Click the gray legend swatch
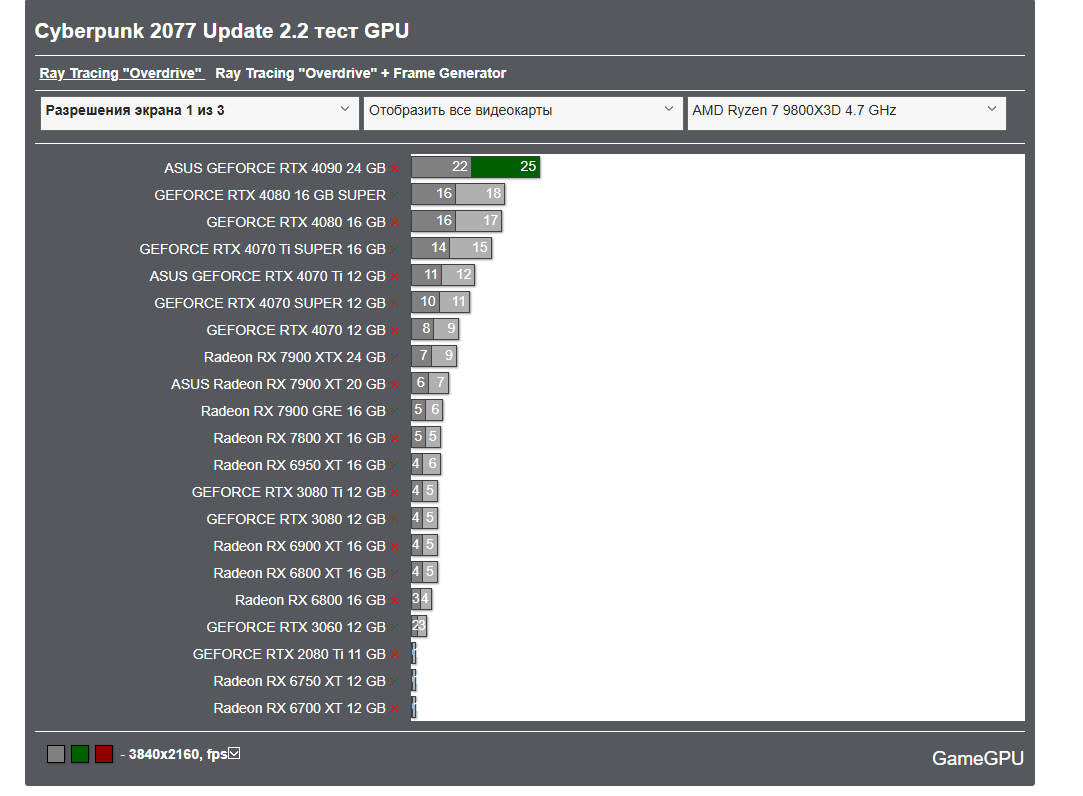Viewport: 1083px width, 796px height. click(x=56, y=754)
